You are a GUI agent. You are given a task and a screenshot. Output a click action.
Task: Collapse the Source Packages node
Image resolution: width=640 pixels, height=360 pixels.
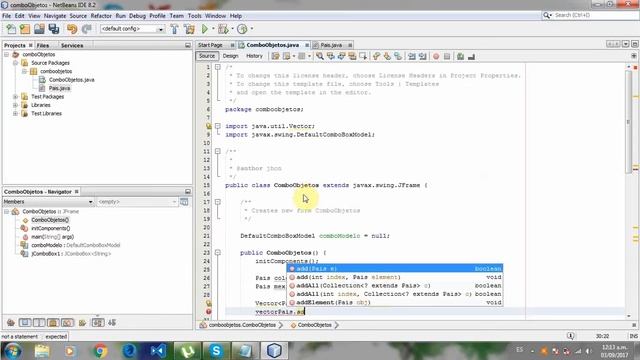tap(16, 63)
